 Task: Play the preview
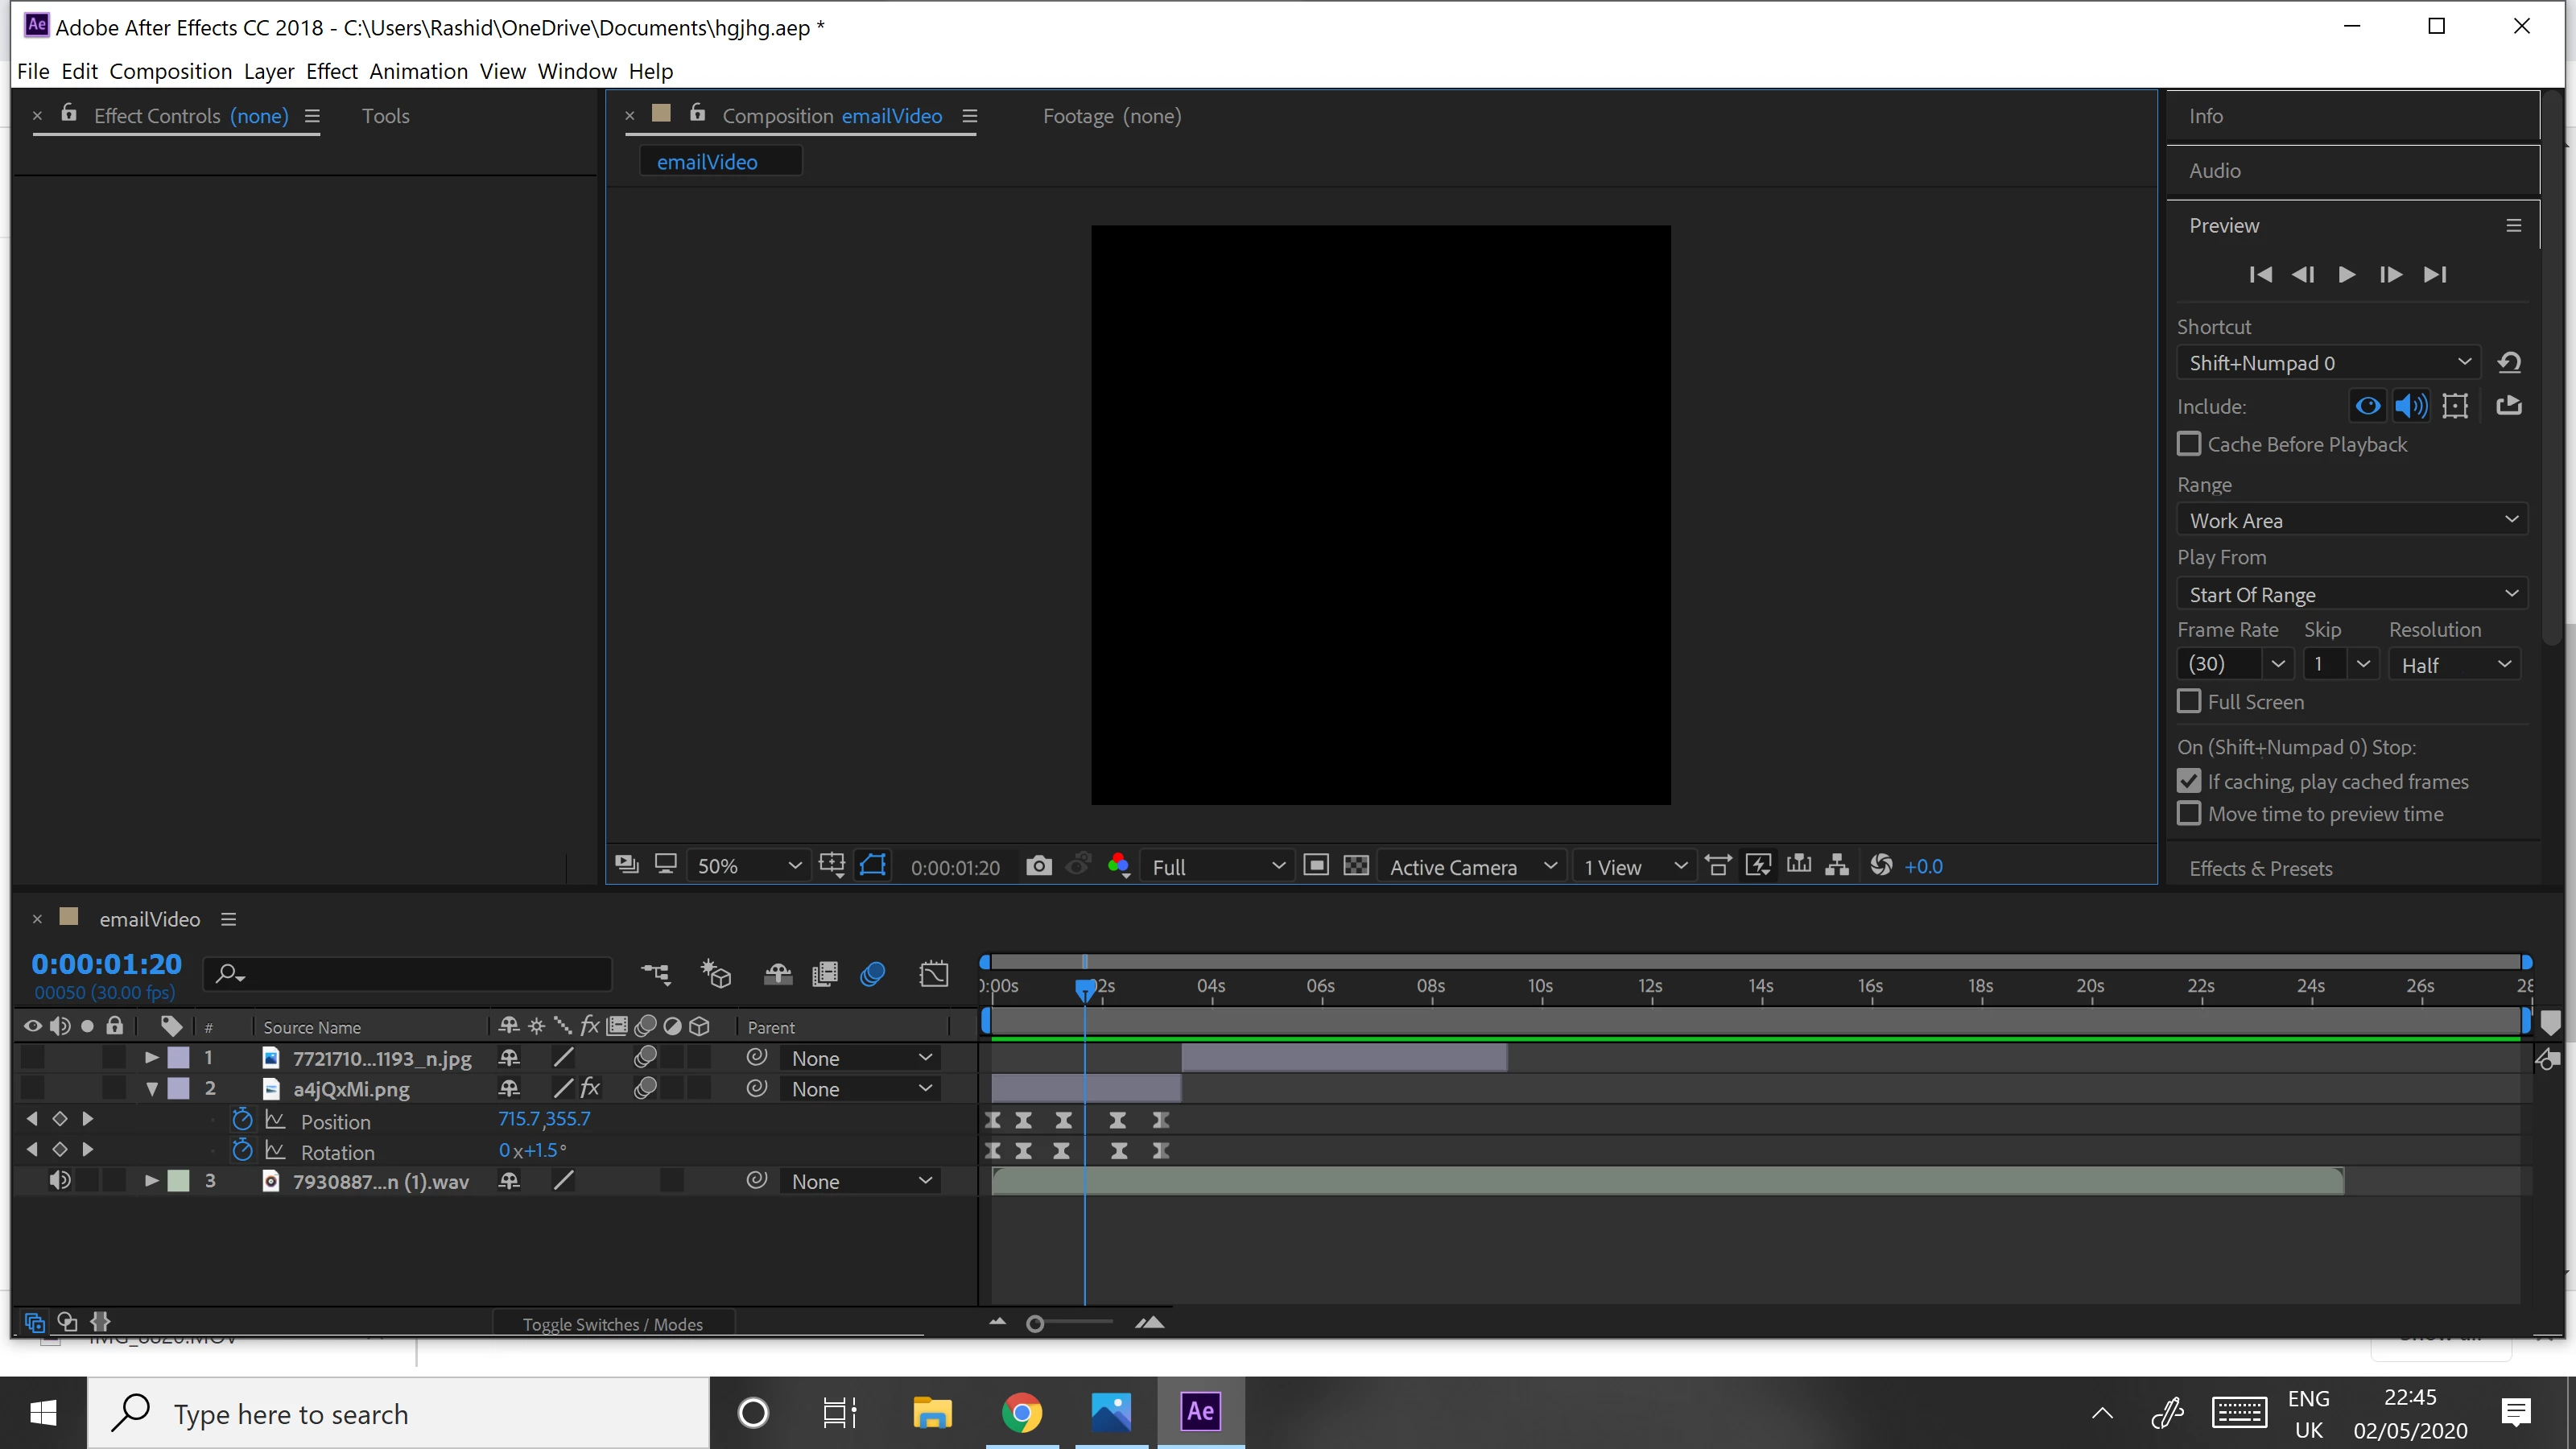pyautogui.click(x=2346, y=274)
